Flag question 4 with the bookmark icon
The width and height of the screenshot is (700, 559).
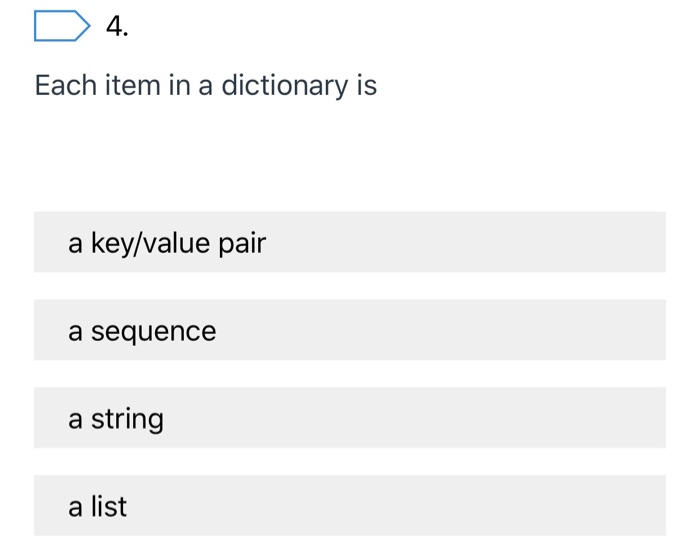(x=60, y=26)
